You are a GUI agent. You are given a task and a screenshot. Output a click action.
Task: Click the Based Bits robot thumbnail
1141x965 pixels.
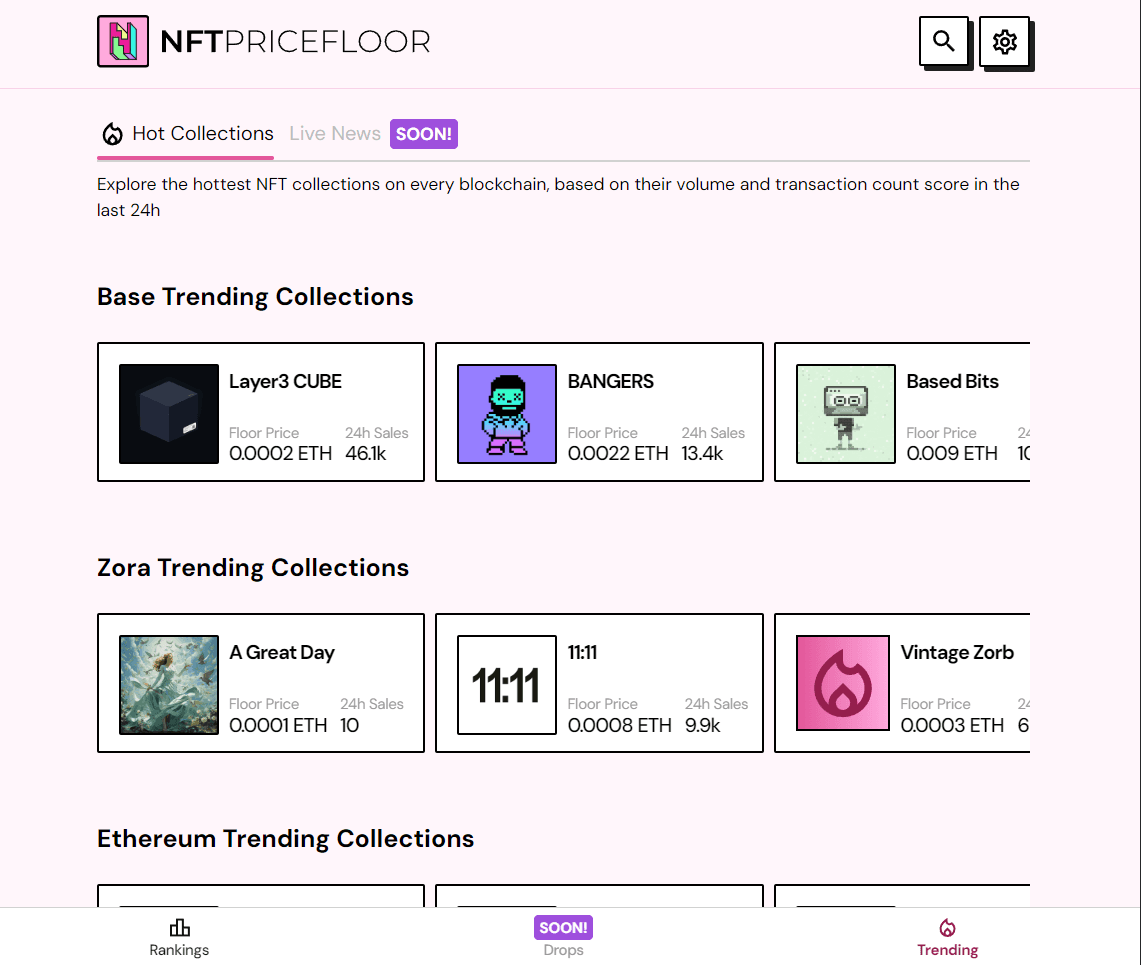point(845,413)
